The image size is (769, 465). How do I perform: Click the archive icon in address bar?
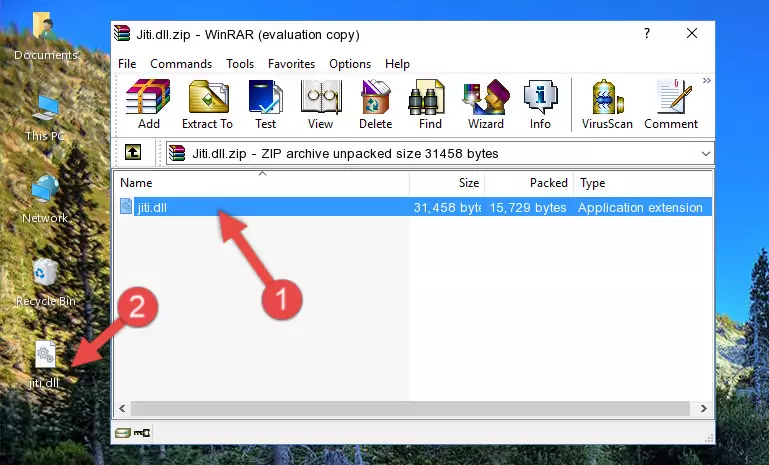(177, 154)
